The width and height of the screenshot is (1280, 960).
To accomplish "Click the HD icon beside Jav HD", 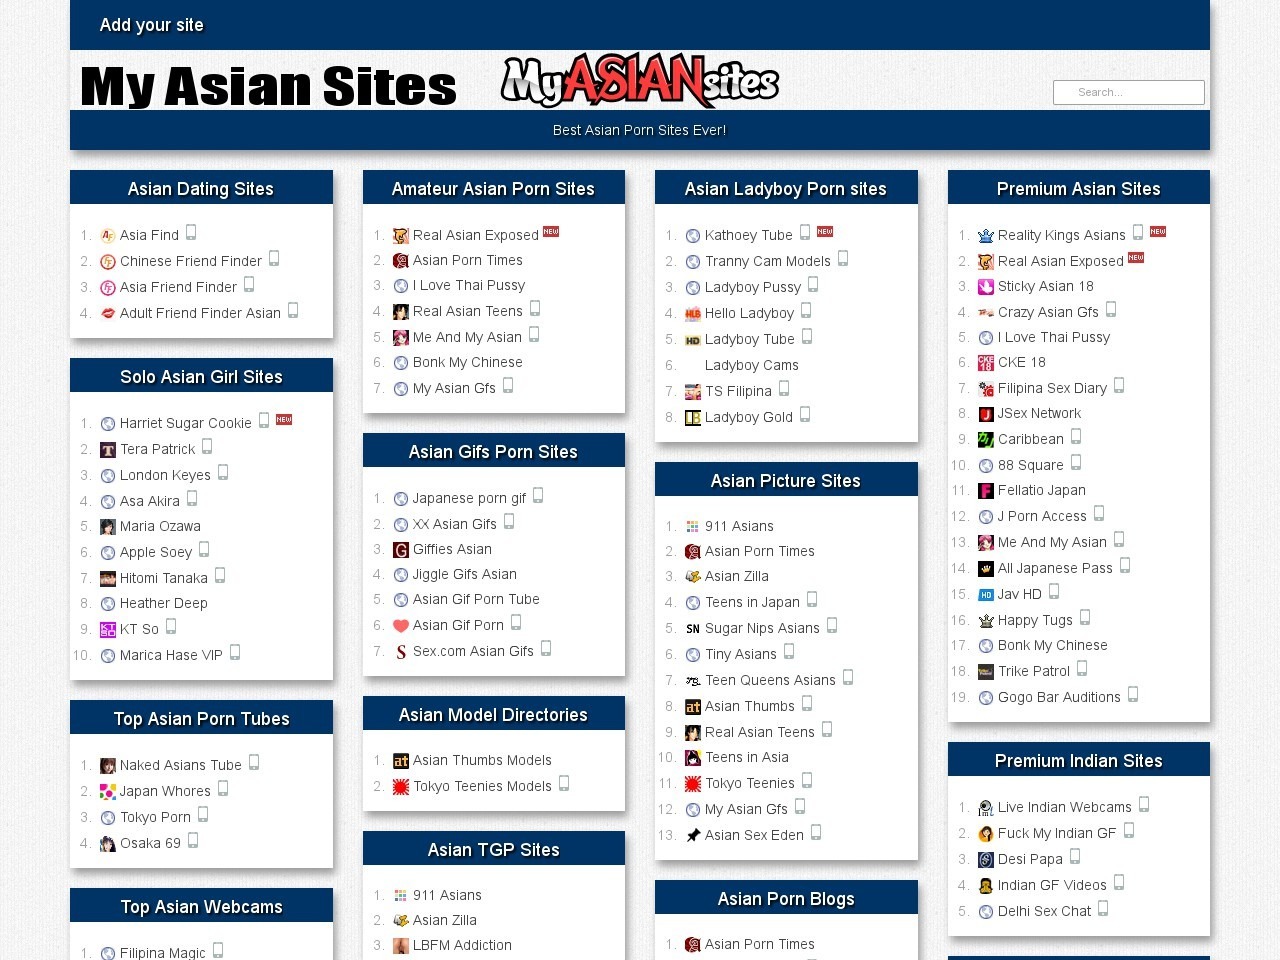I will point(986,595).
